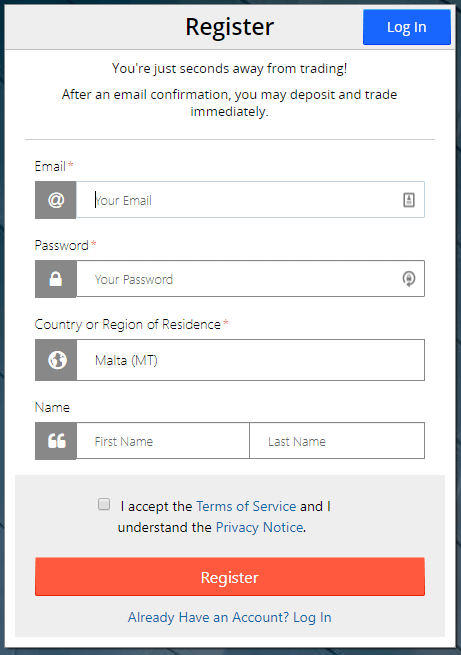The image size is (461, 655).
Task: Click the @ icon beside email field
Action: [x=56, y=200]
